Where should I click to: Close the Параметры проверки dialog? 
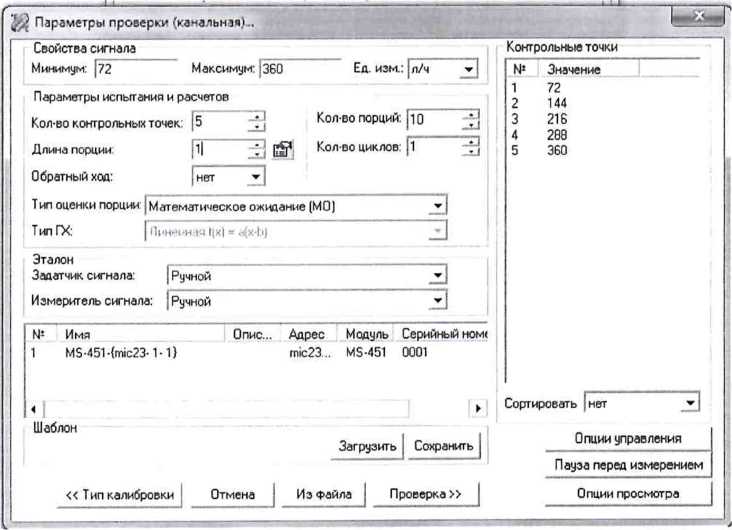tap(698, 16)
